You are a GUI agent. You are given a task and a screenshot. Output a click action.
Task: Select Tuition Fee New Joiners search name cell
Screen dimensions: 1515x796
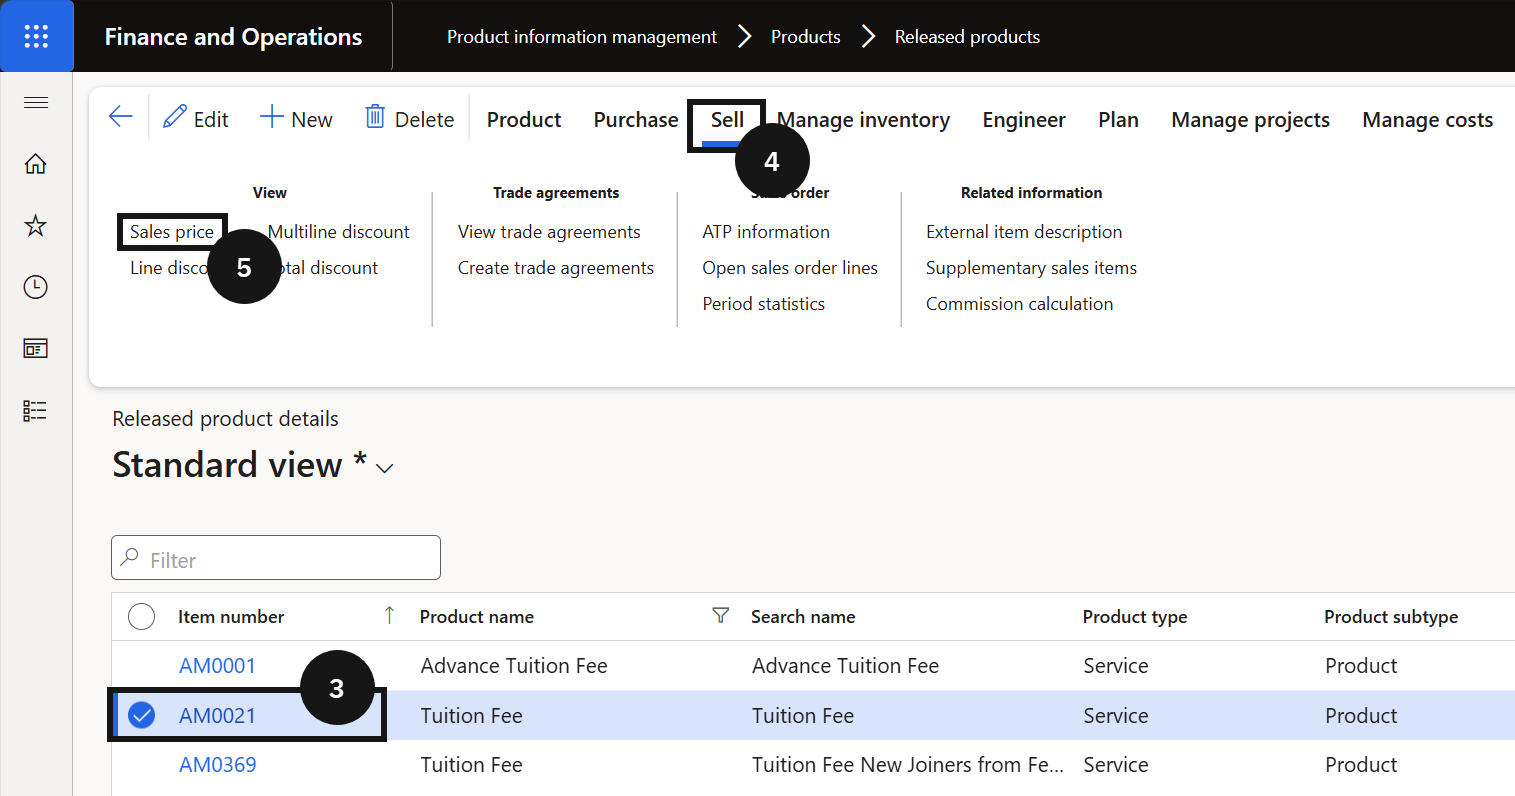[908, 765]
